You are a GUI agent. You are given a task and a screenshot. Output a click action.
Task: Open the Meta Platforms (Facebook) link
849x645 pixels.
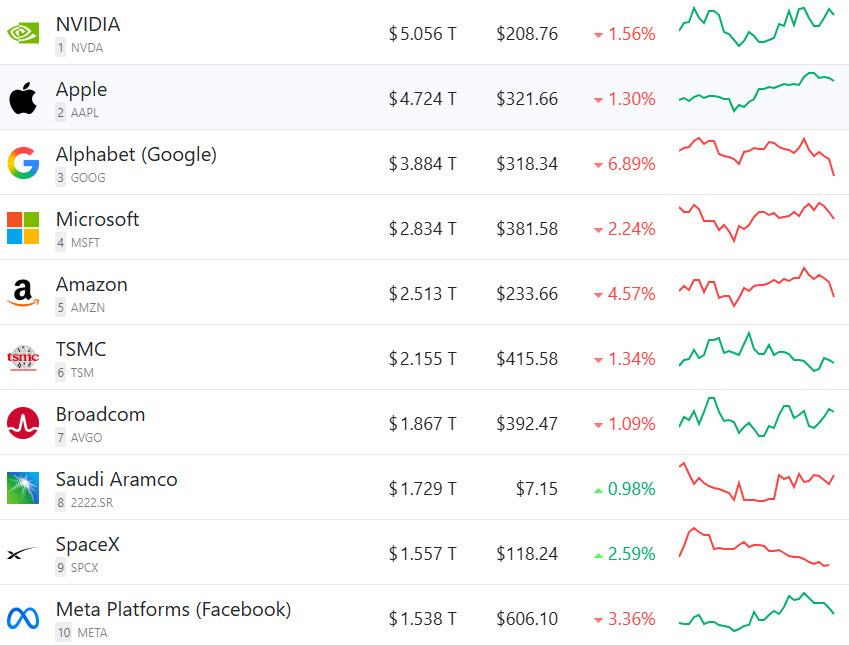[173, 610]
